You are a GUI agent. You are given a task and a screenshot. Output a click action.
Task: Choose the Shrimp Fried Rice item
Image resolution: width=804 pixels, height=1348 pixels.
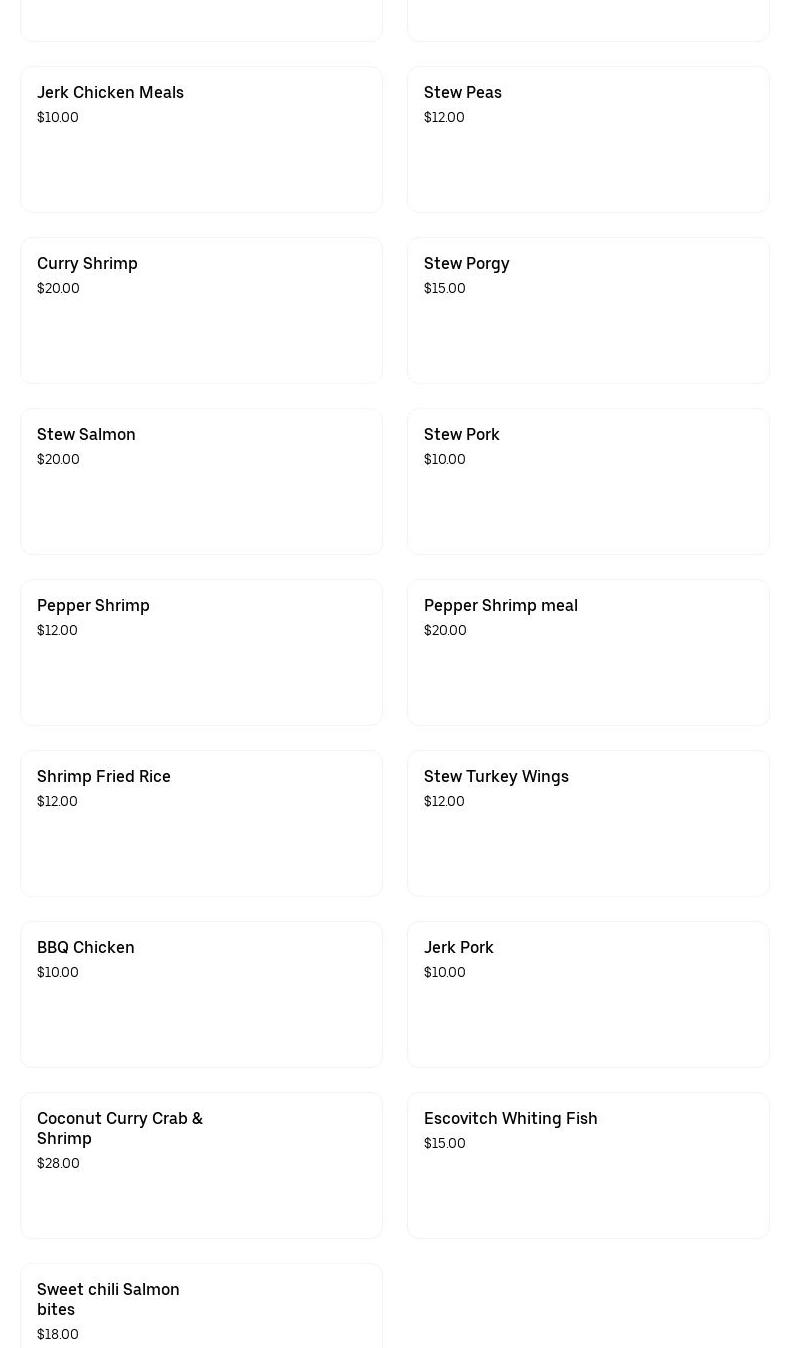tap(201, 824)
